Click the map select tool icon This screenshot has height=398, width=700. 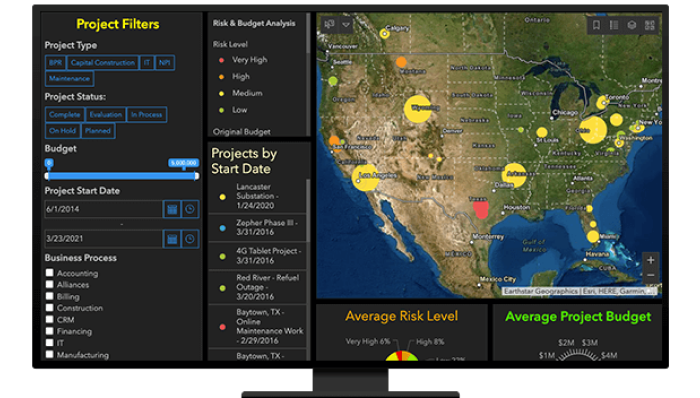coord(330,25)
